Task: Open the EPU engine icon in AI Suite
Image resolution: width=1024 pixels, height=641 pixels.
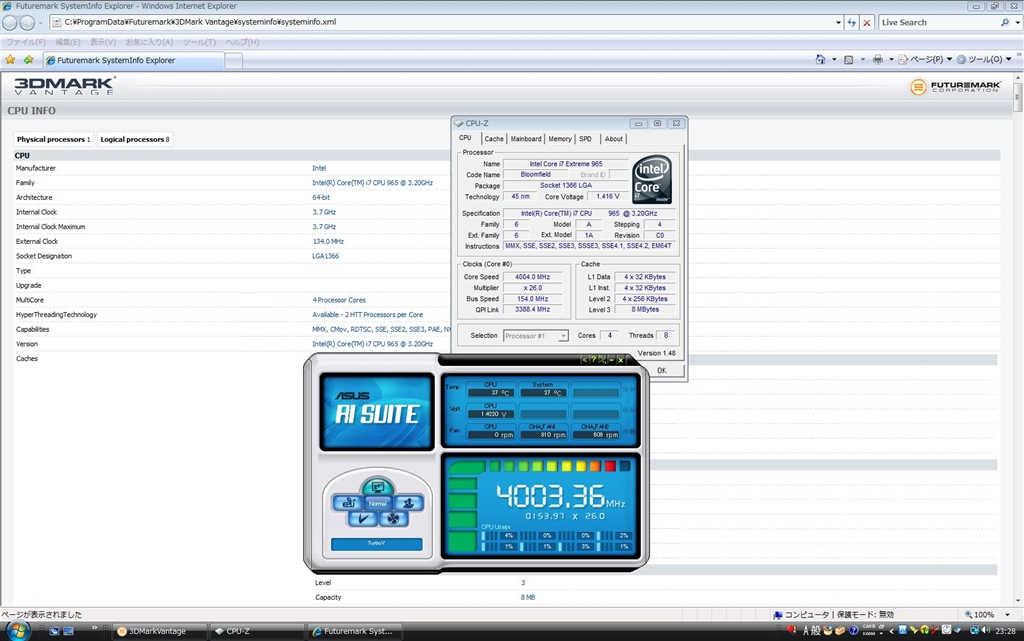Action: [347, 503]
